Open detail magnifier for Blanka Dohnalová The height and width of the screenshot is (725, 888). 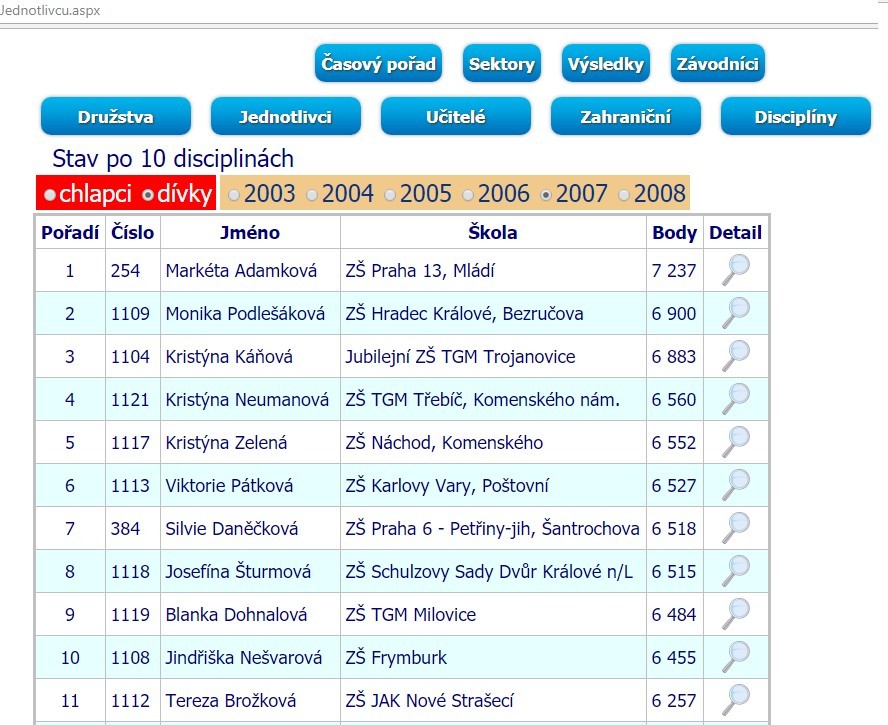click(736, 615)
